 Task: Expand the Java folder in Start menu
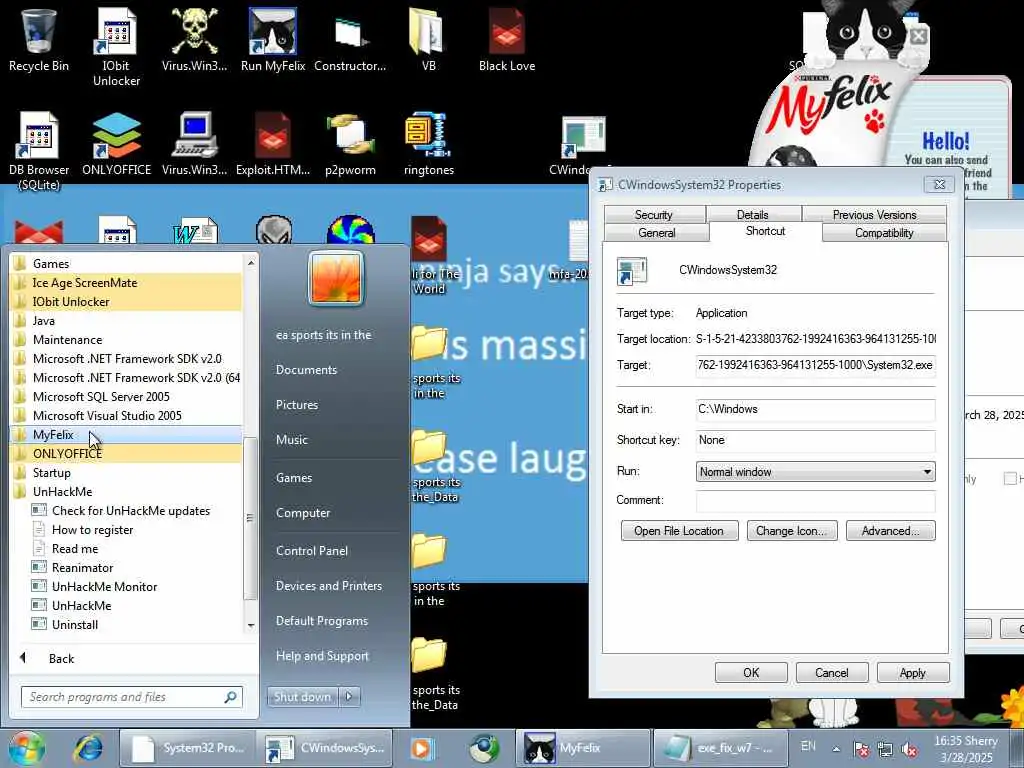coord(126,321)
